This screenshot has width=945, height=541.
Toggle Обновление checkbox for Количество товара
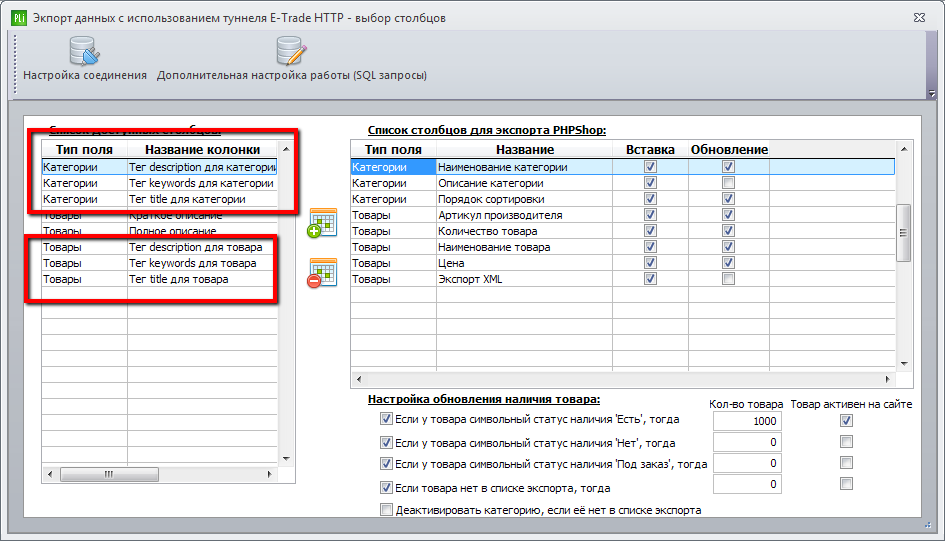pos(729,231)
